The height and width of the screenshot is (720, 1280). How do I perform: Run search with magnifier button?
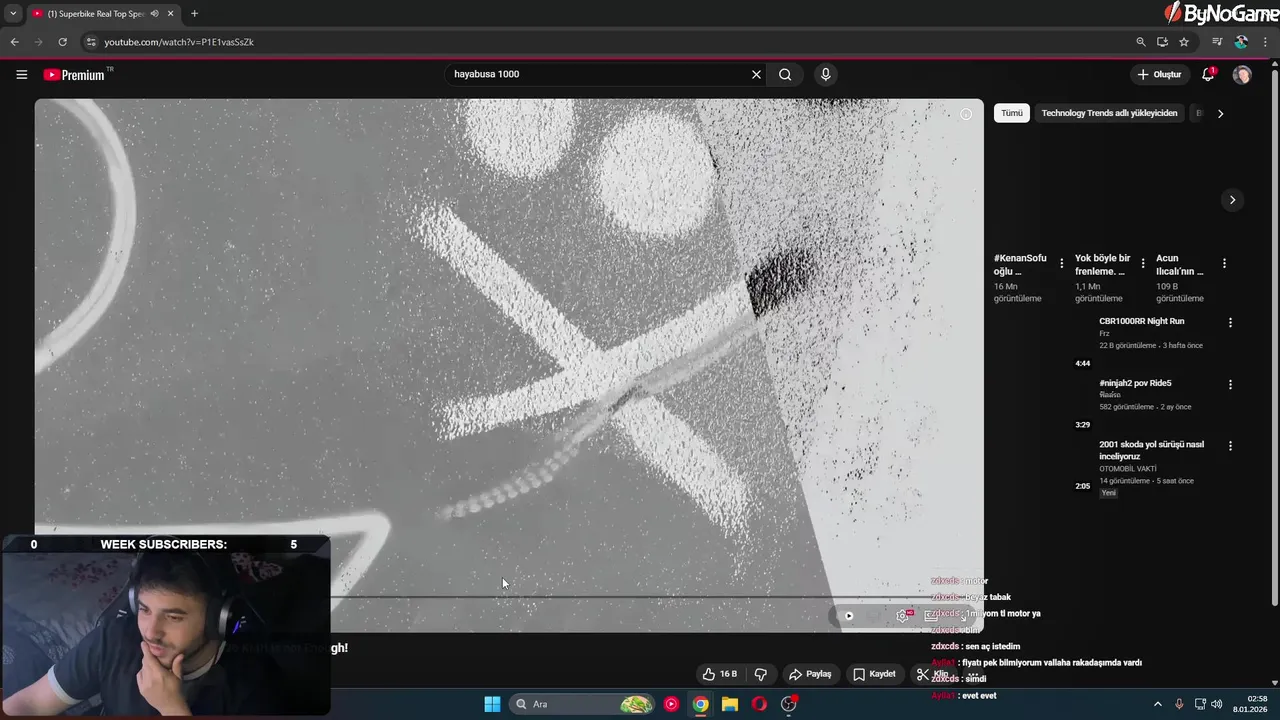click(785, 74)
